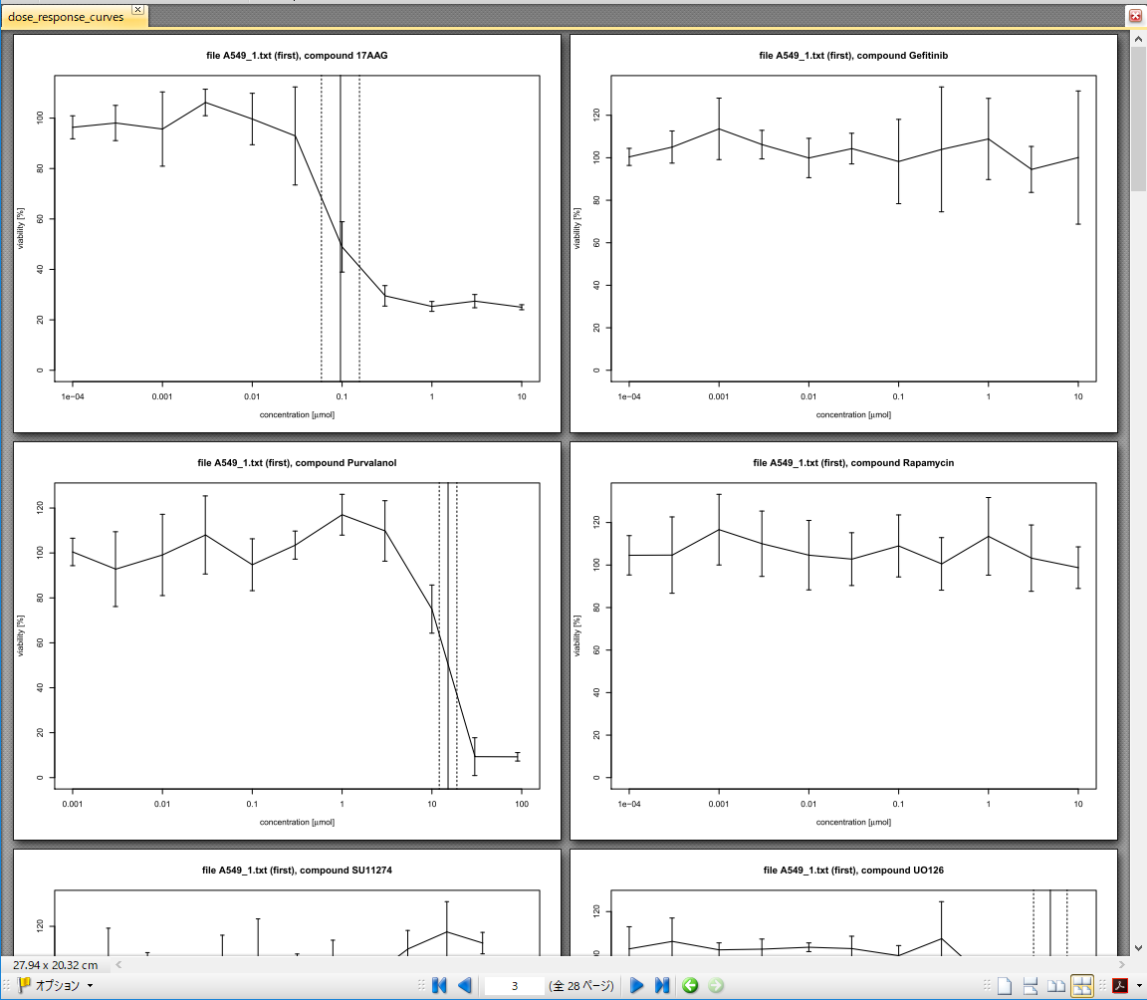This screenshot has height=1000, width=1147.
Task: Select the dose_response_curves tab
Action: [66, 17]
